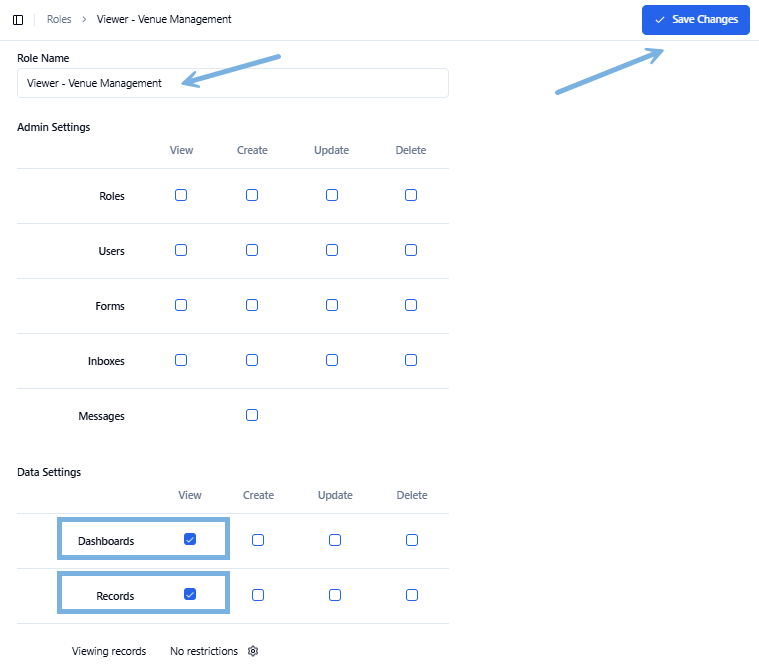Enable Update permission for Roles
Screen dimensions: 759x668
coord(332,195)
